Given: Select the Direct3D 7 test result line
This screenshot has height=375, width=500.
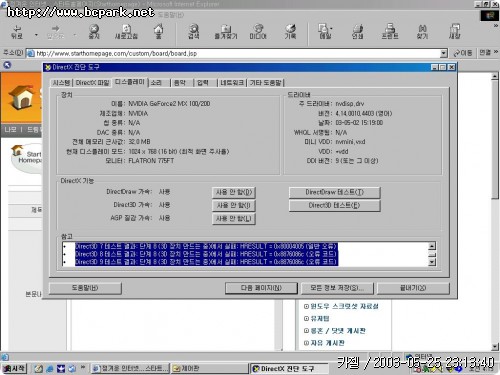Looking at the screenshot, I should point(206,246).
